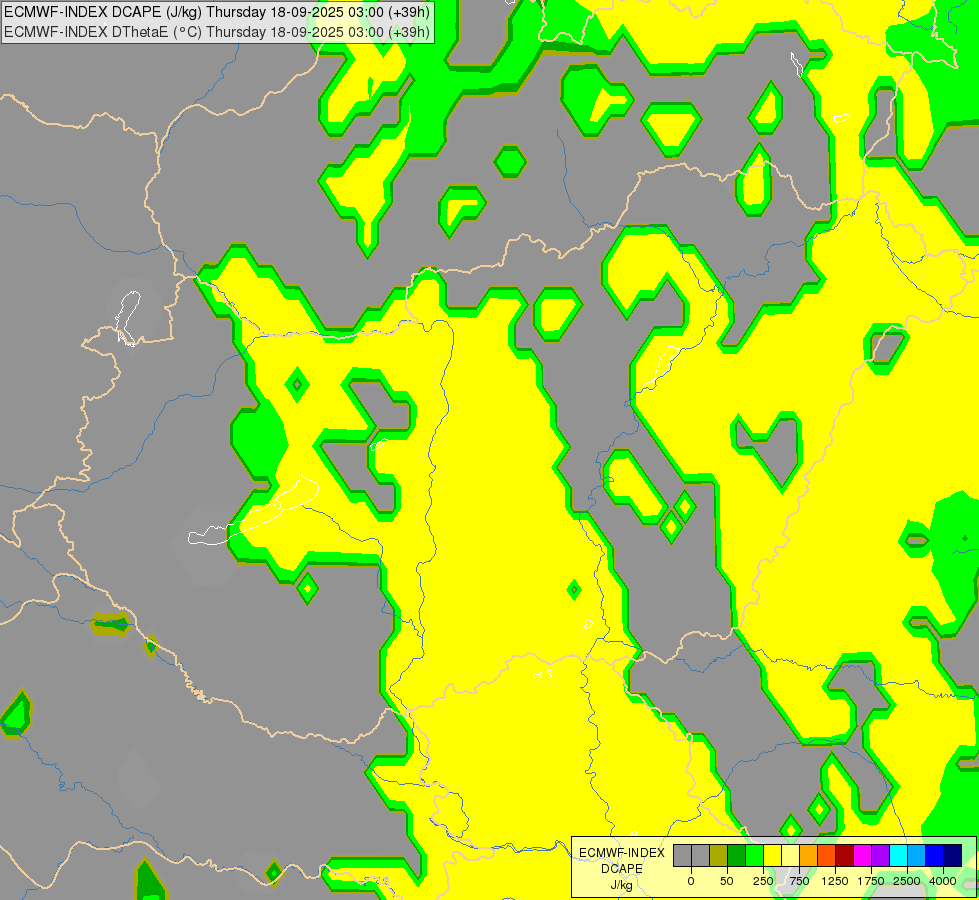Choose the light blue legend swatch
Screen dimensions: 979x900
tap(917, 856)
